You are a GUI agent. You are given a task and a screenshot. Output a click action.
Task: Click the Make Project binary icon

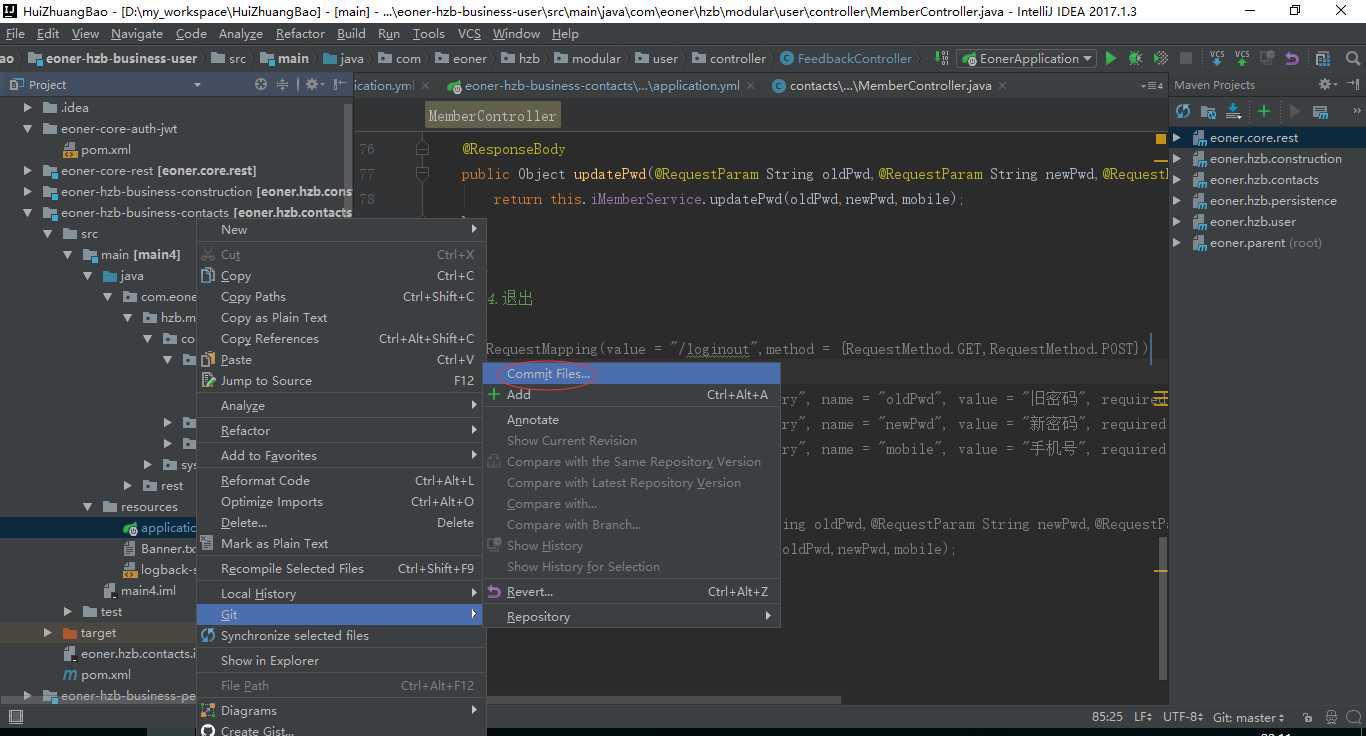(941, 59)
